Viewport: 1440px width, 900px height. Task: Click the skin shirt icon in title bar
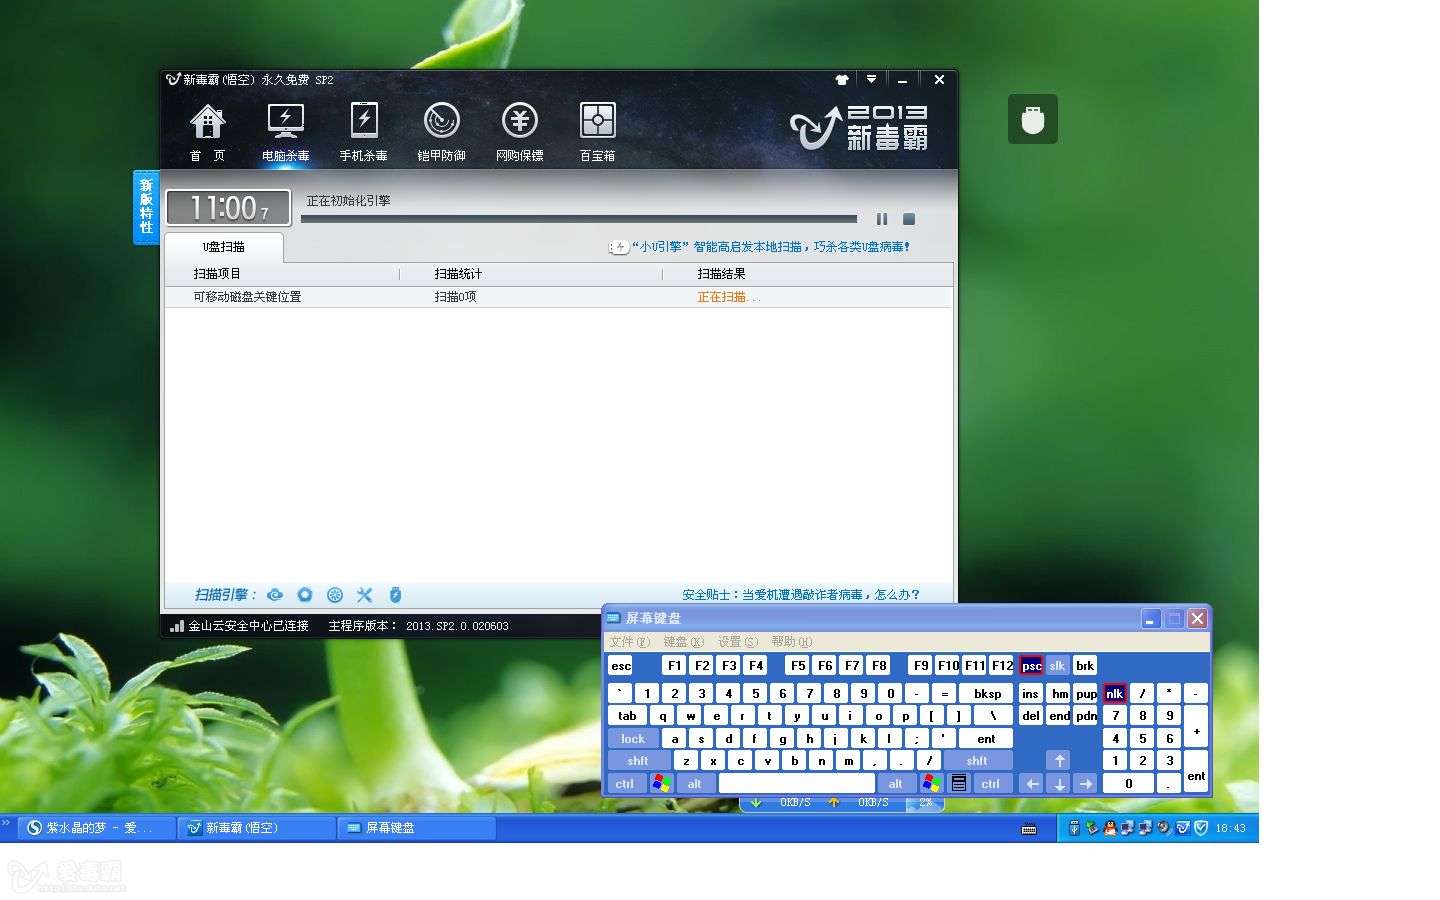tap(842, 80)
